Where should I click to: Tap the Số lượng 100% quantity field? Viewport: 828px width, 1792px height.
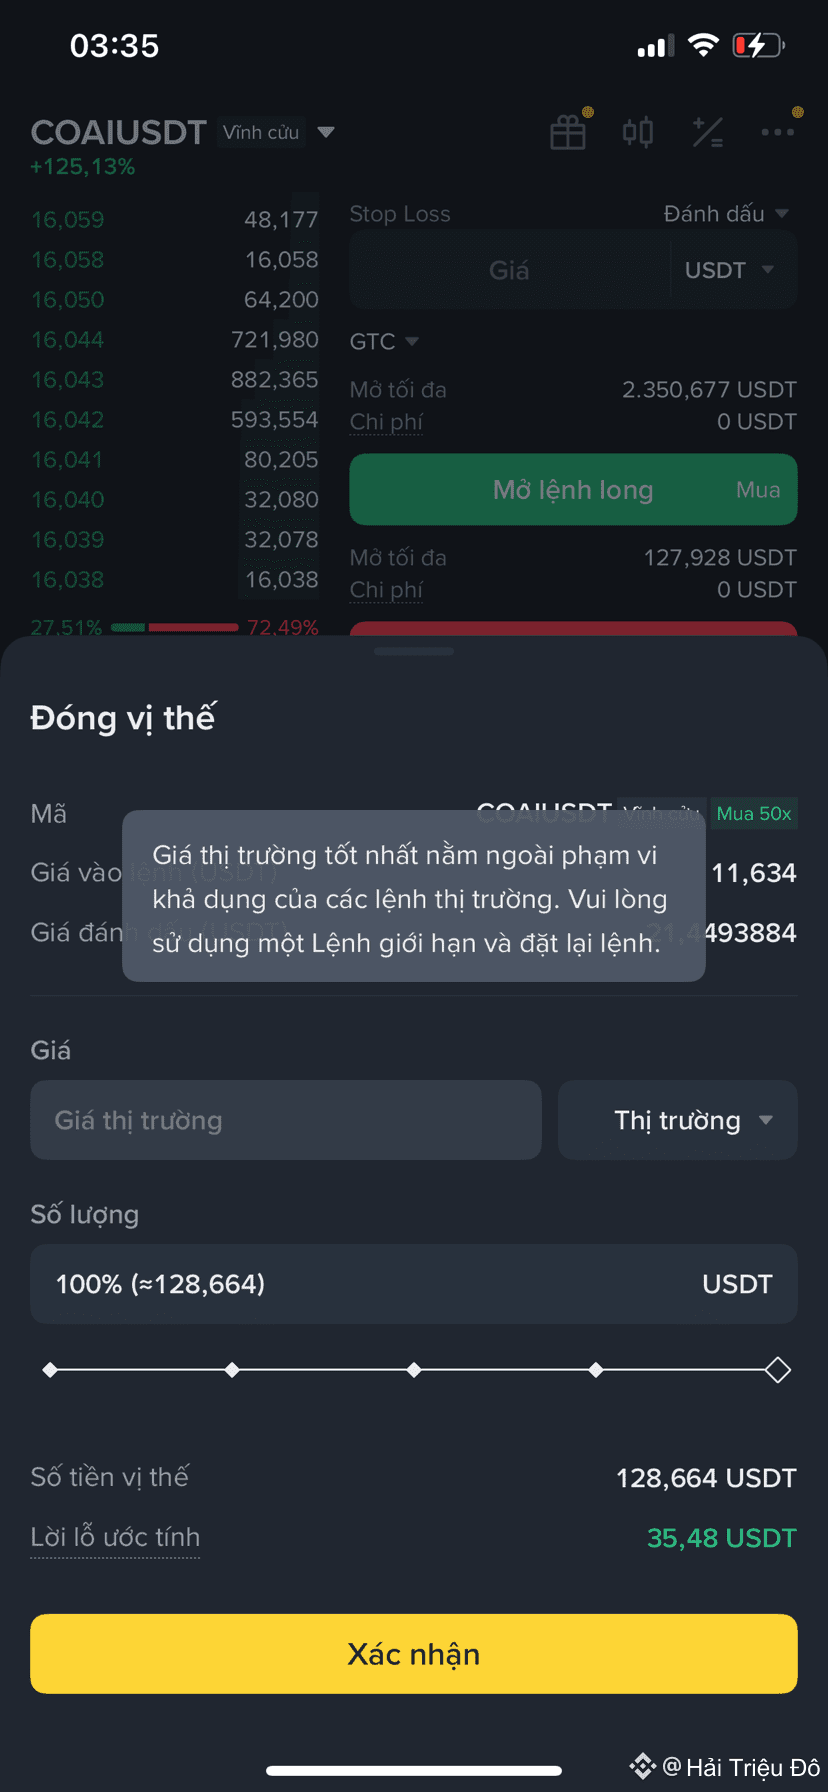pyautogui.click(x=414, y=1284)
